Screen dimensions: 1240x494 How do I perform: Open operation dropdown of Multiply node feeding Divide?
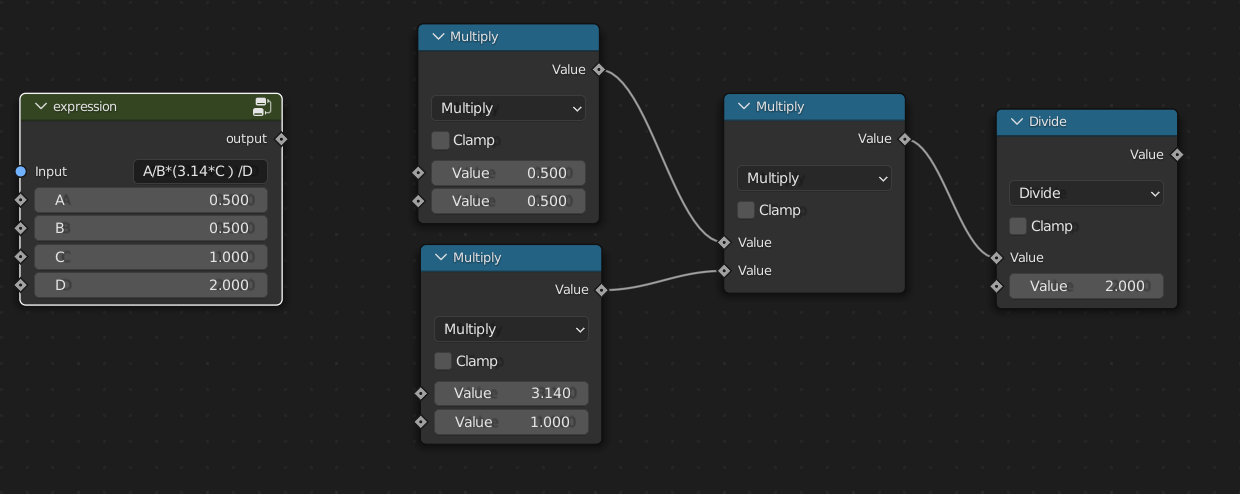[x=814, y=178]
